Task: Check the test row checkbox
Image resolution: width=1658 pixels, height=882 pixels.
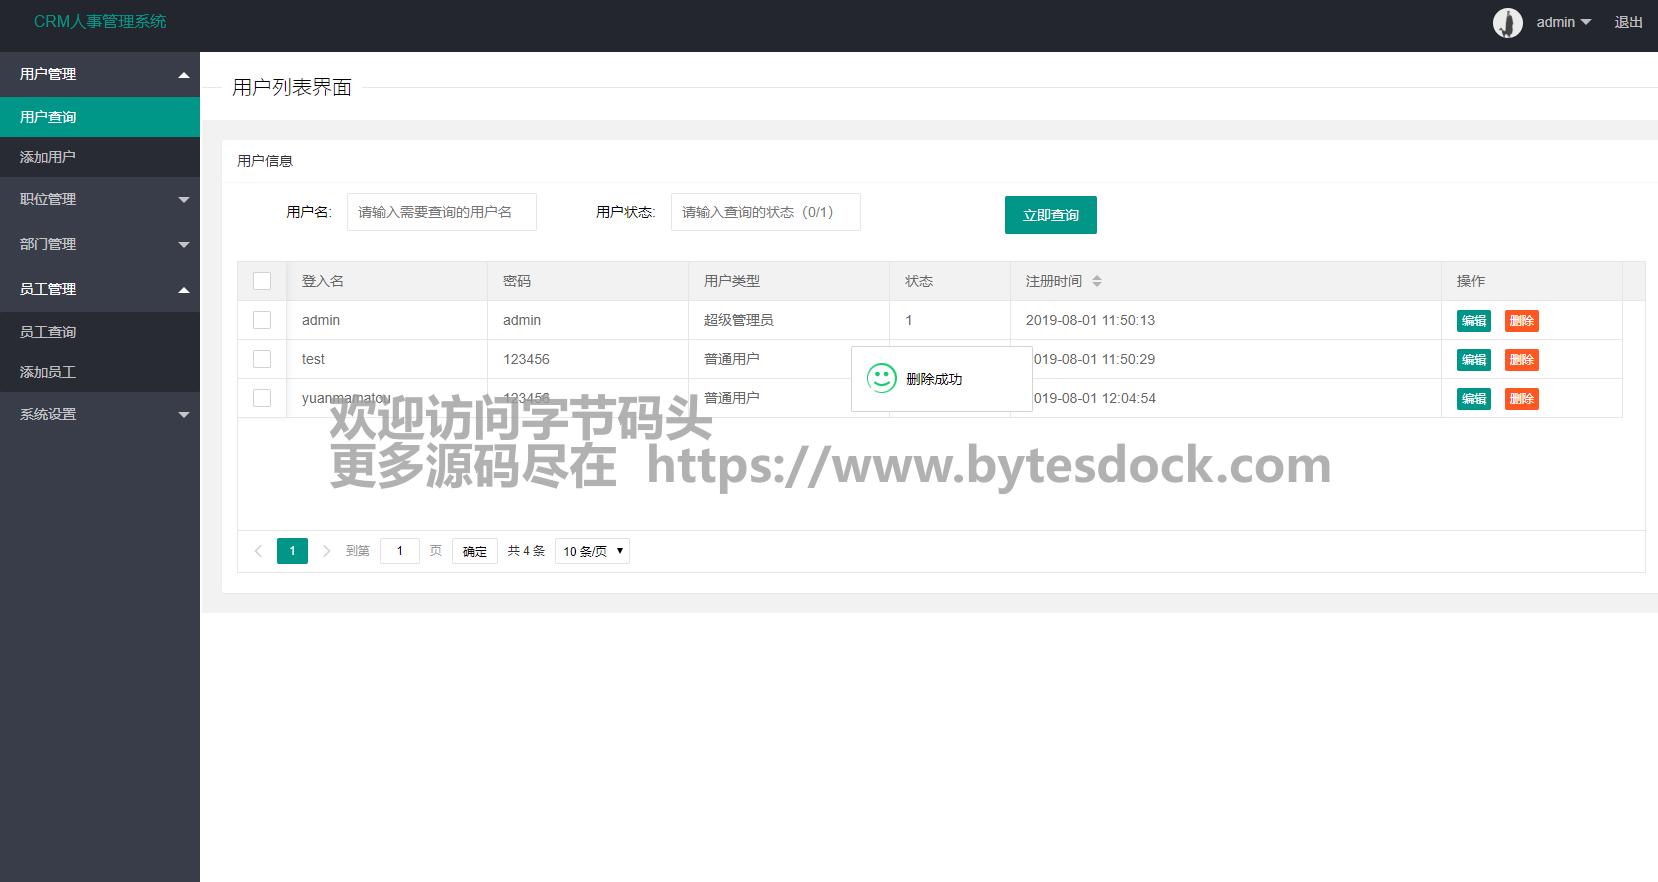Action: click(x=262, y=359)
